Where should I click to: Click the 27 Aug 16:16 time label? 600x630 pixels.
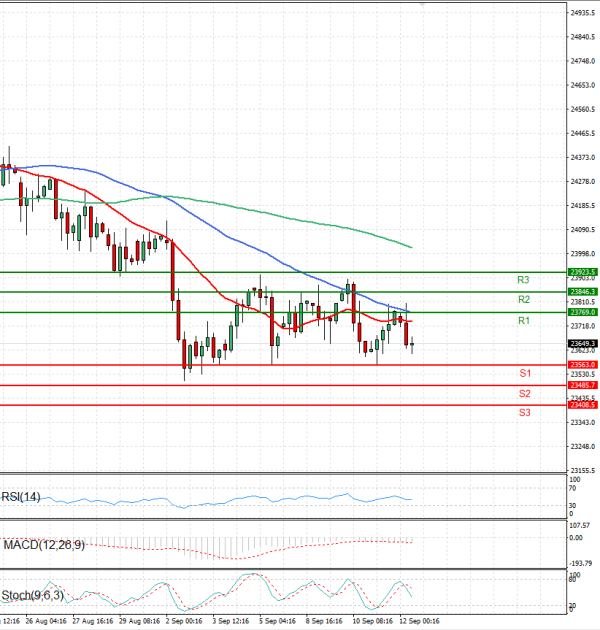coord(93,621)
